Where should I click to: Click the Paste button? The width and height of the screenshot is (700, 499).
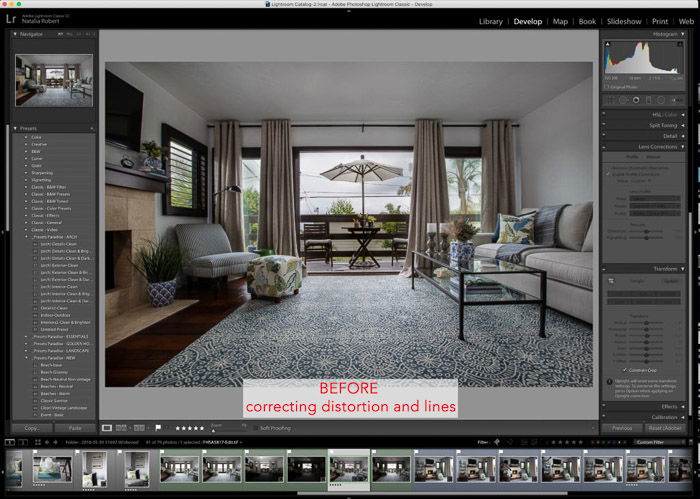coord(75,428)
